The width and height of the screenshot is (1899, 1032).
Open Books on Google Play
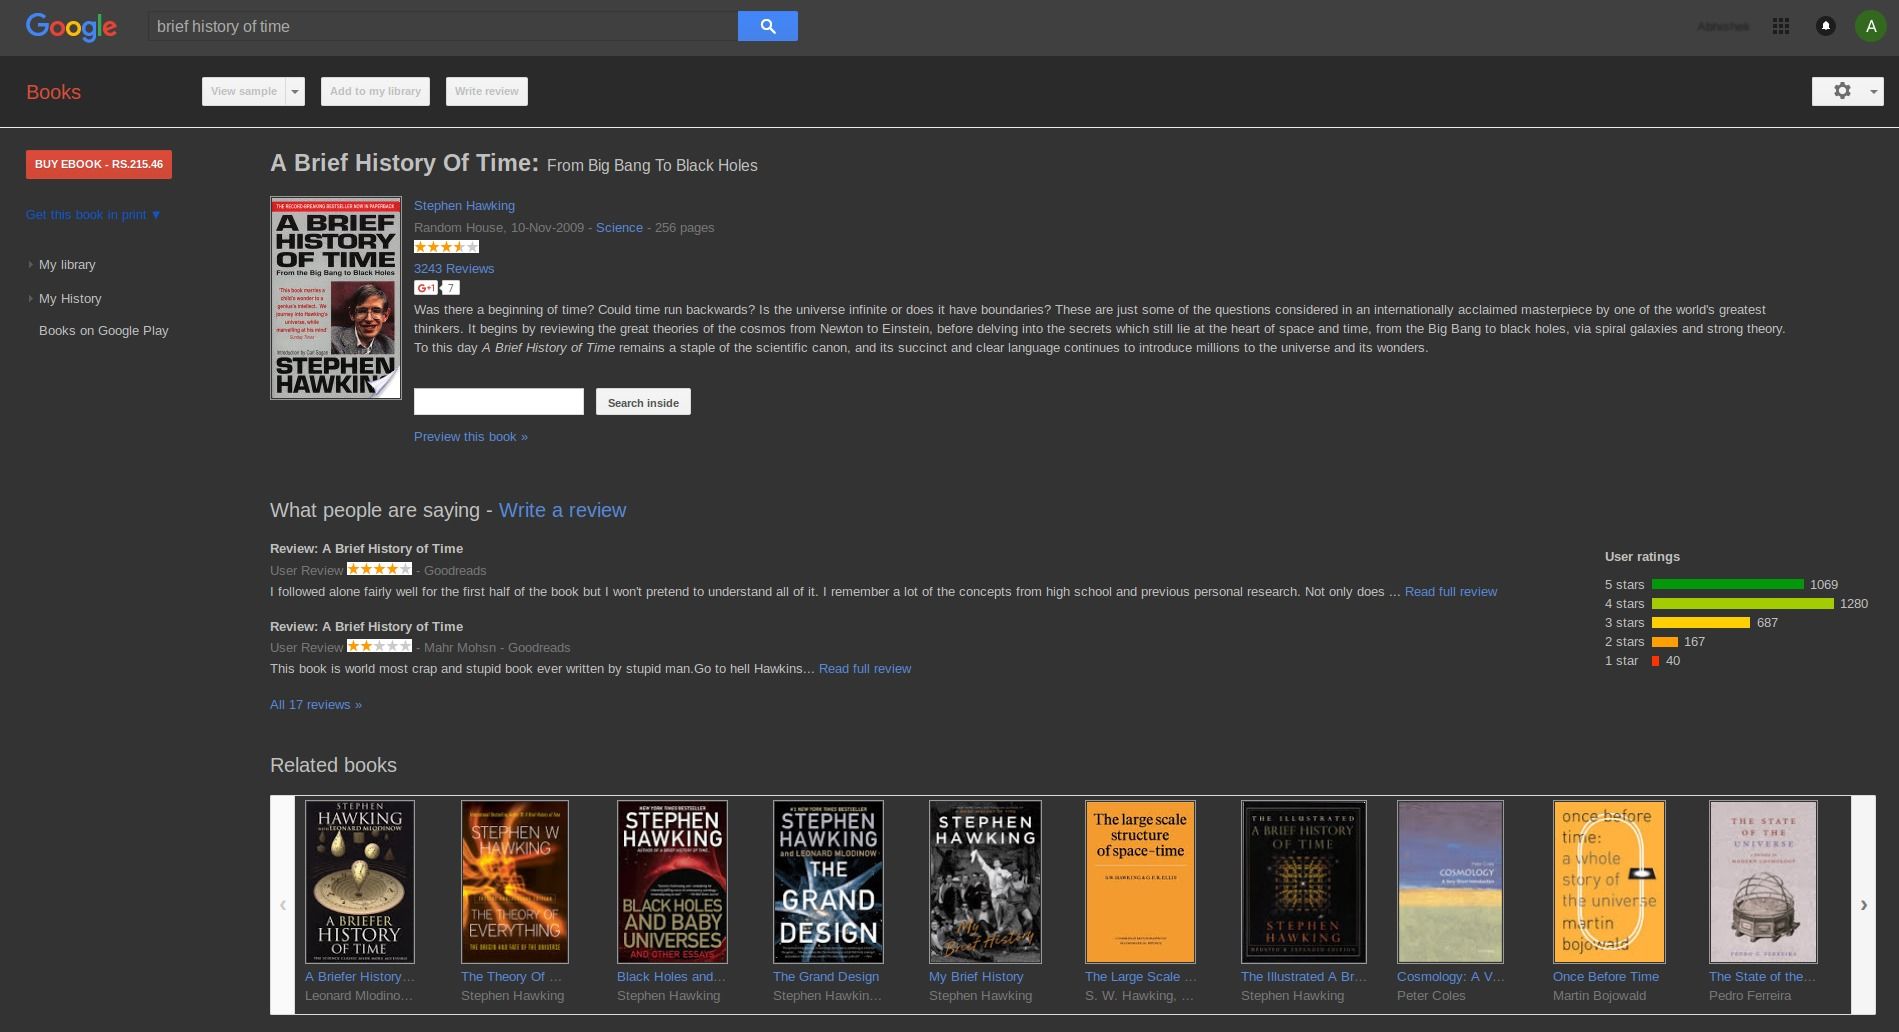[103, 330]
